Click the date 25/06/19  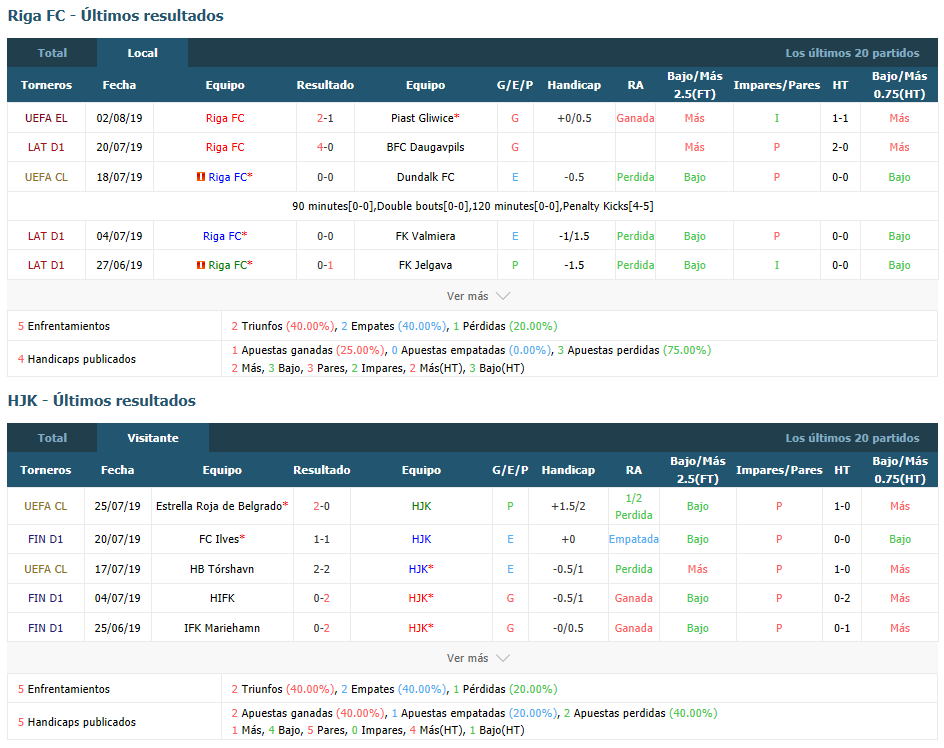(x=117, y=628)
